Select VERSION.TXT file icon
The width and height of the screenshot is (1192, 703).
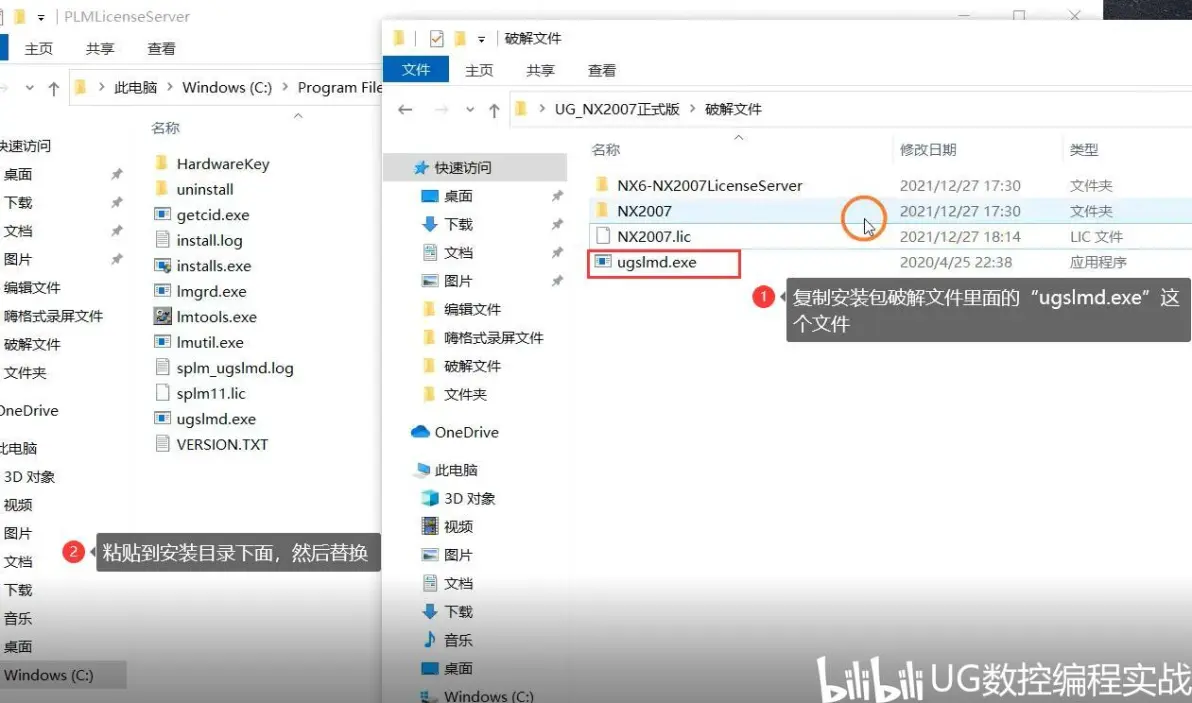click(x=162, y=444)
